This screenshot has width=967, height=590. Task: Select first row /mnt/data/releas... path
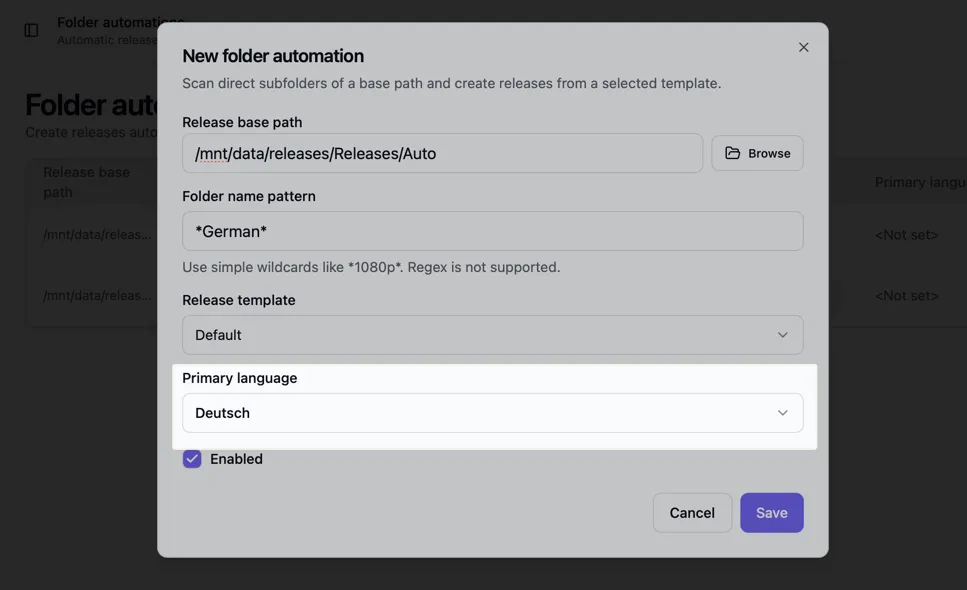tap(97, 235)
